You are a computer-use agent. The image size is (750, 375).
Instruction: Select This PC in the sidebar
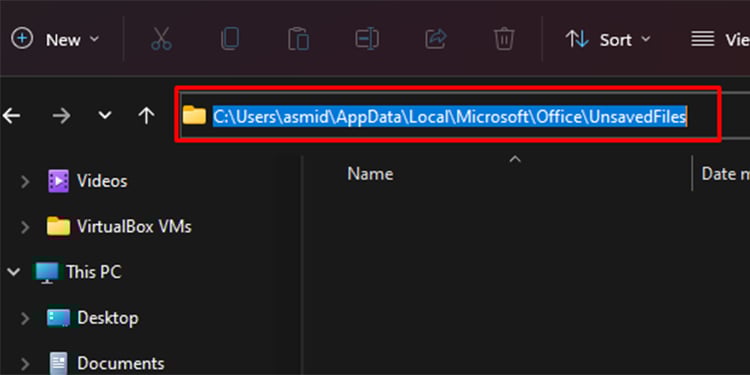tap(94, 272)
